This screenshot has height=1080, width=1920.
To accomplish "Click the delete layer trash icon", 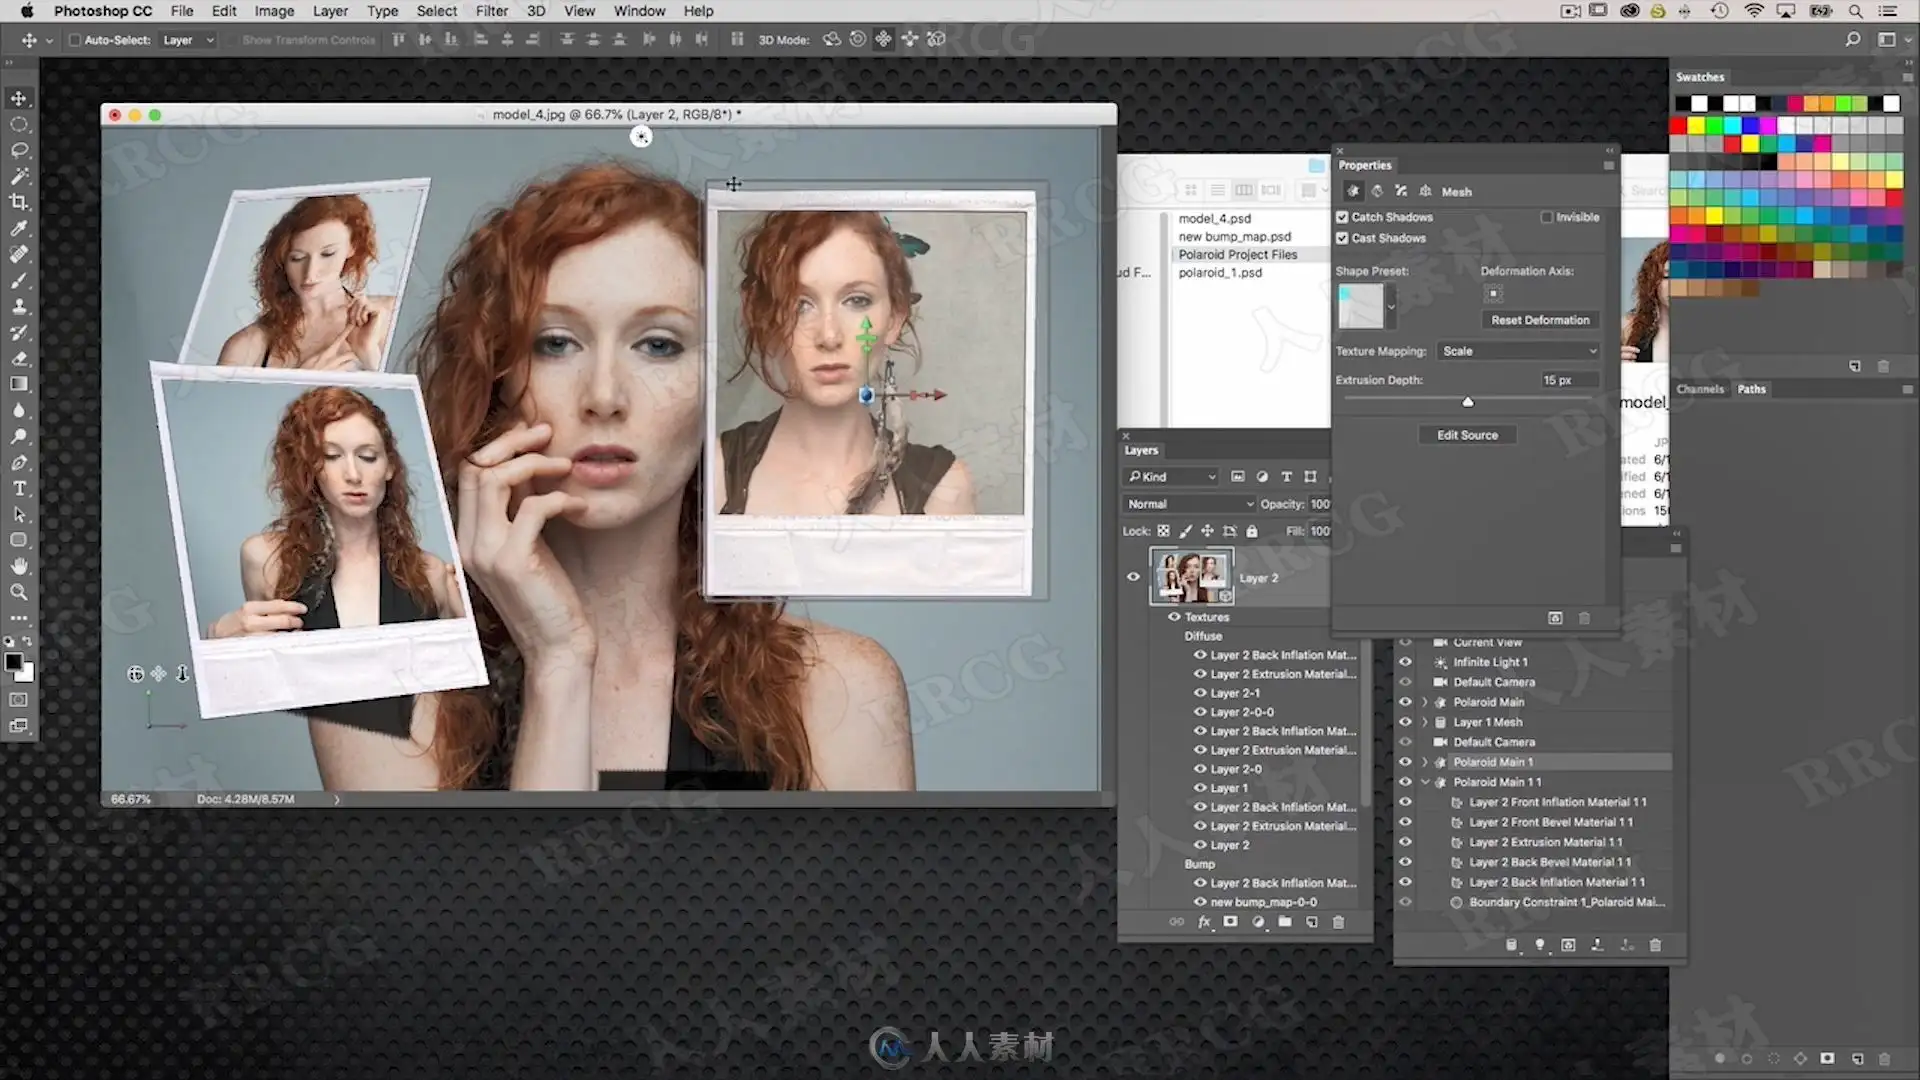I will point(1338,922).
